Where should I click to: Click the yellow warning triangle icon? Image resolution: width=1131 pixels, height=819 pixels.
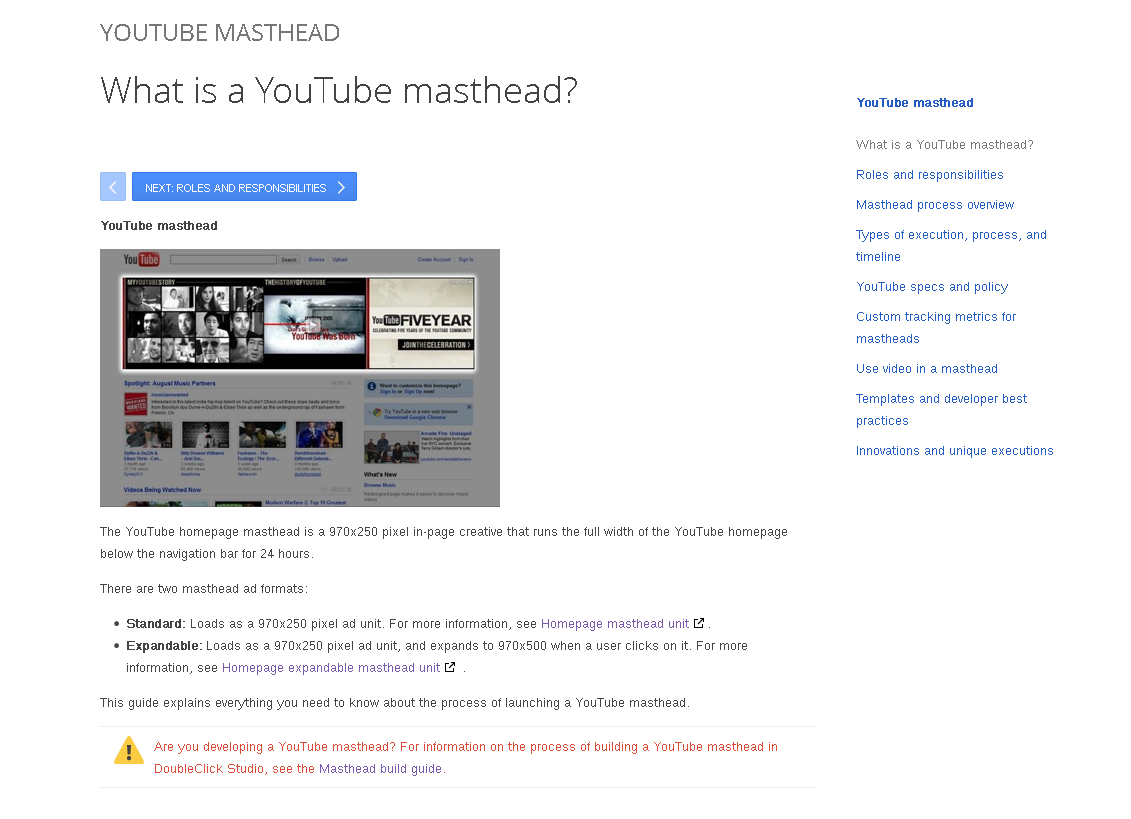pos(128,750)
